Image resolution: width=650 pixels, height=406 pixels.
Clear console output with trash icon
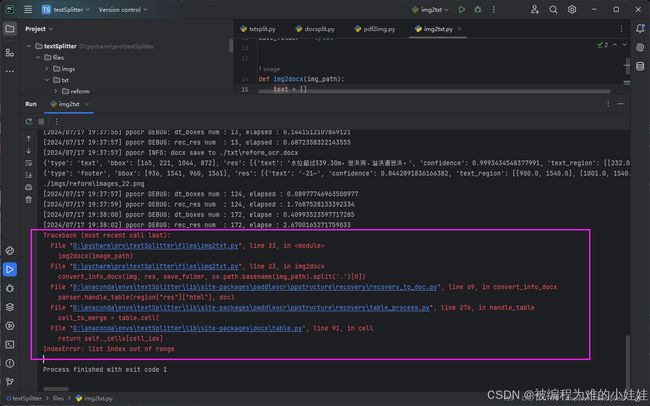pyautogui.click(x=29, y=200)
